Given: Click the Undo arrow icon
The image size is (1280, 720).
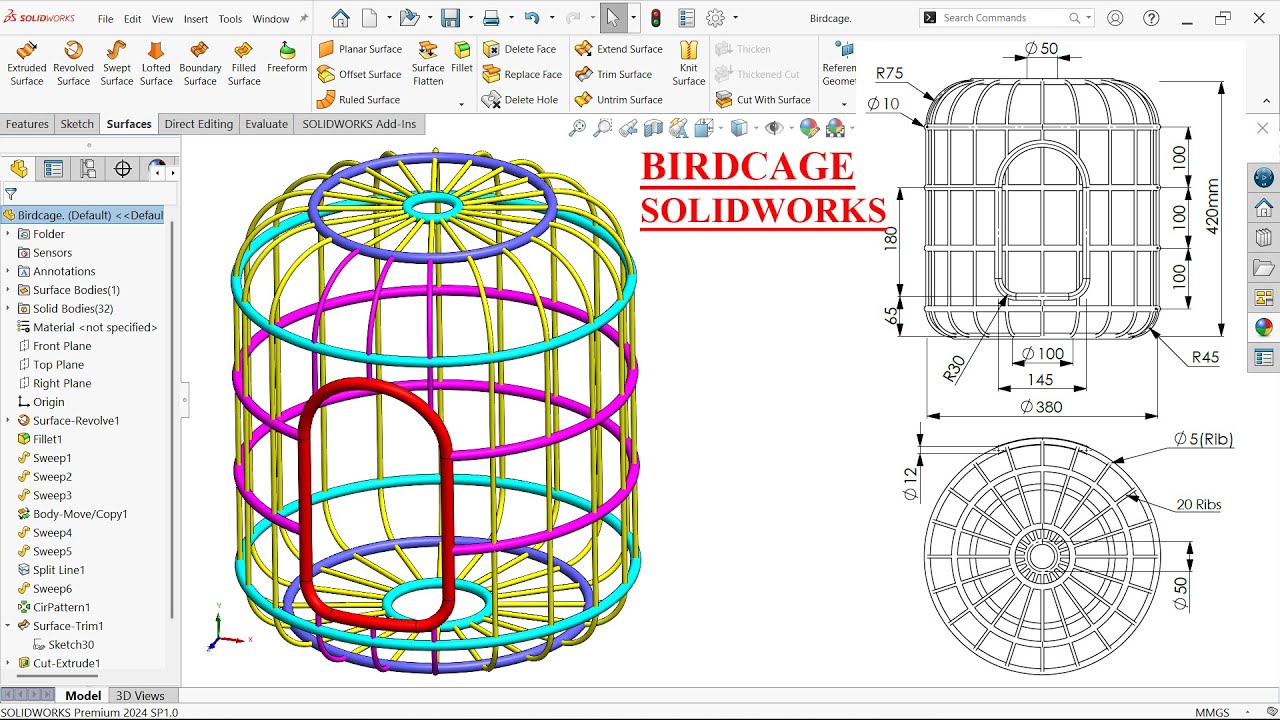Looking at the screenshot, I should (532, 18).
